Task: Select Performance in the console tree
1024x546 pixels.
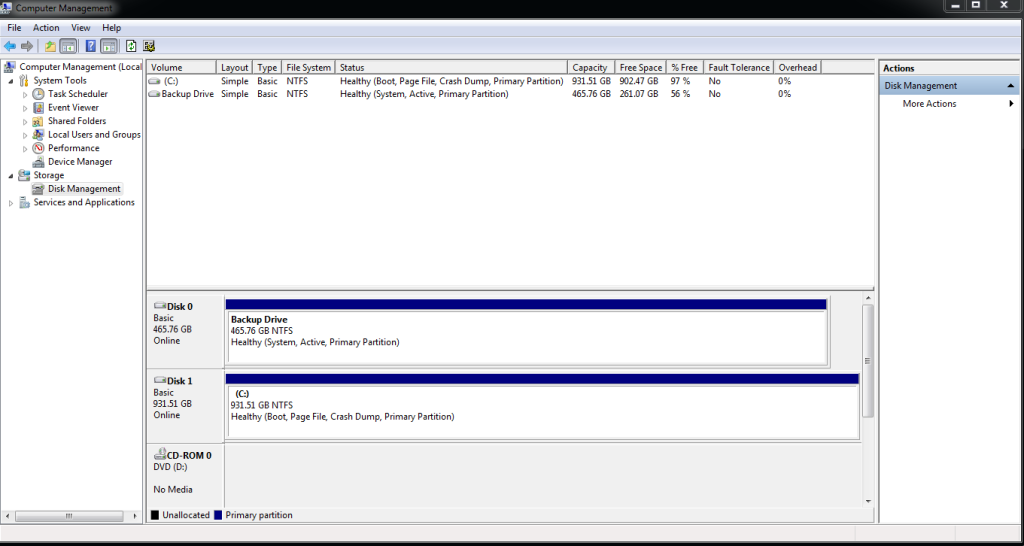Action: tap(73, 148)
